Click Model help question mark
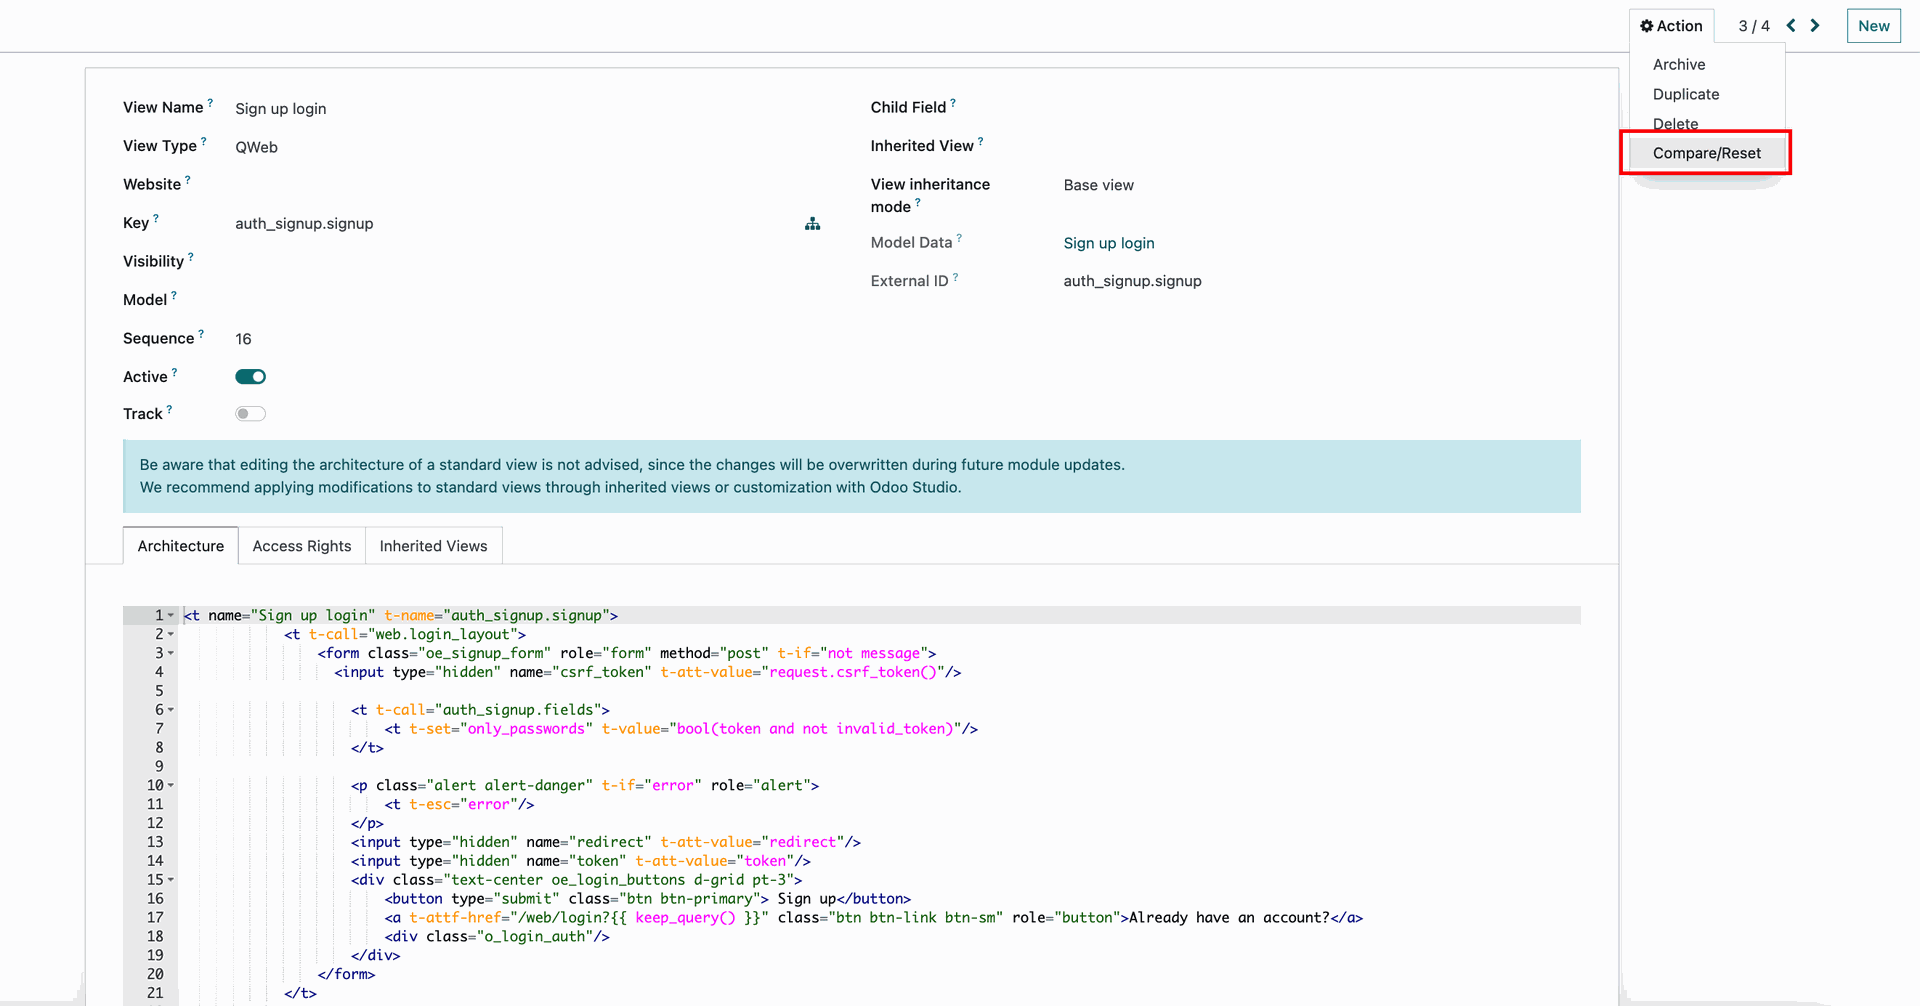 (x=174, y=295)
